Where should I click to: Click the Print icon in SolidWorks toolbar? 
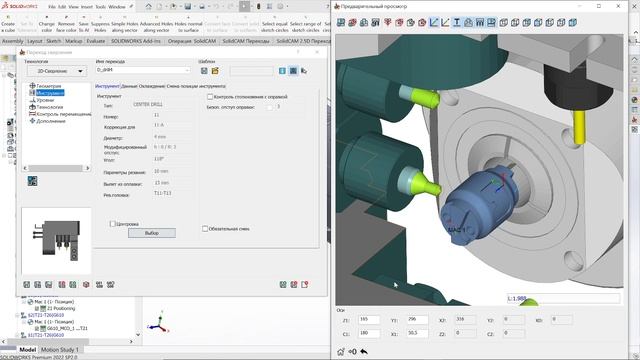[x=202, y=7]
